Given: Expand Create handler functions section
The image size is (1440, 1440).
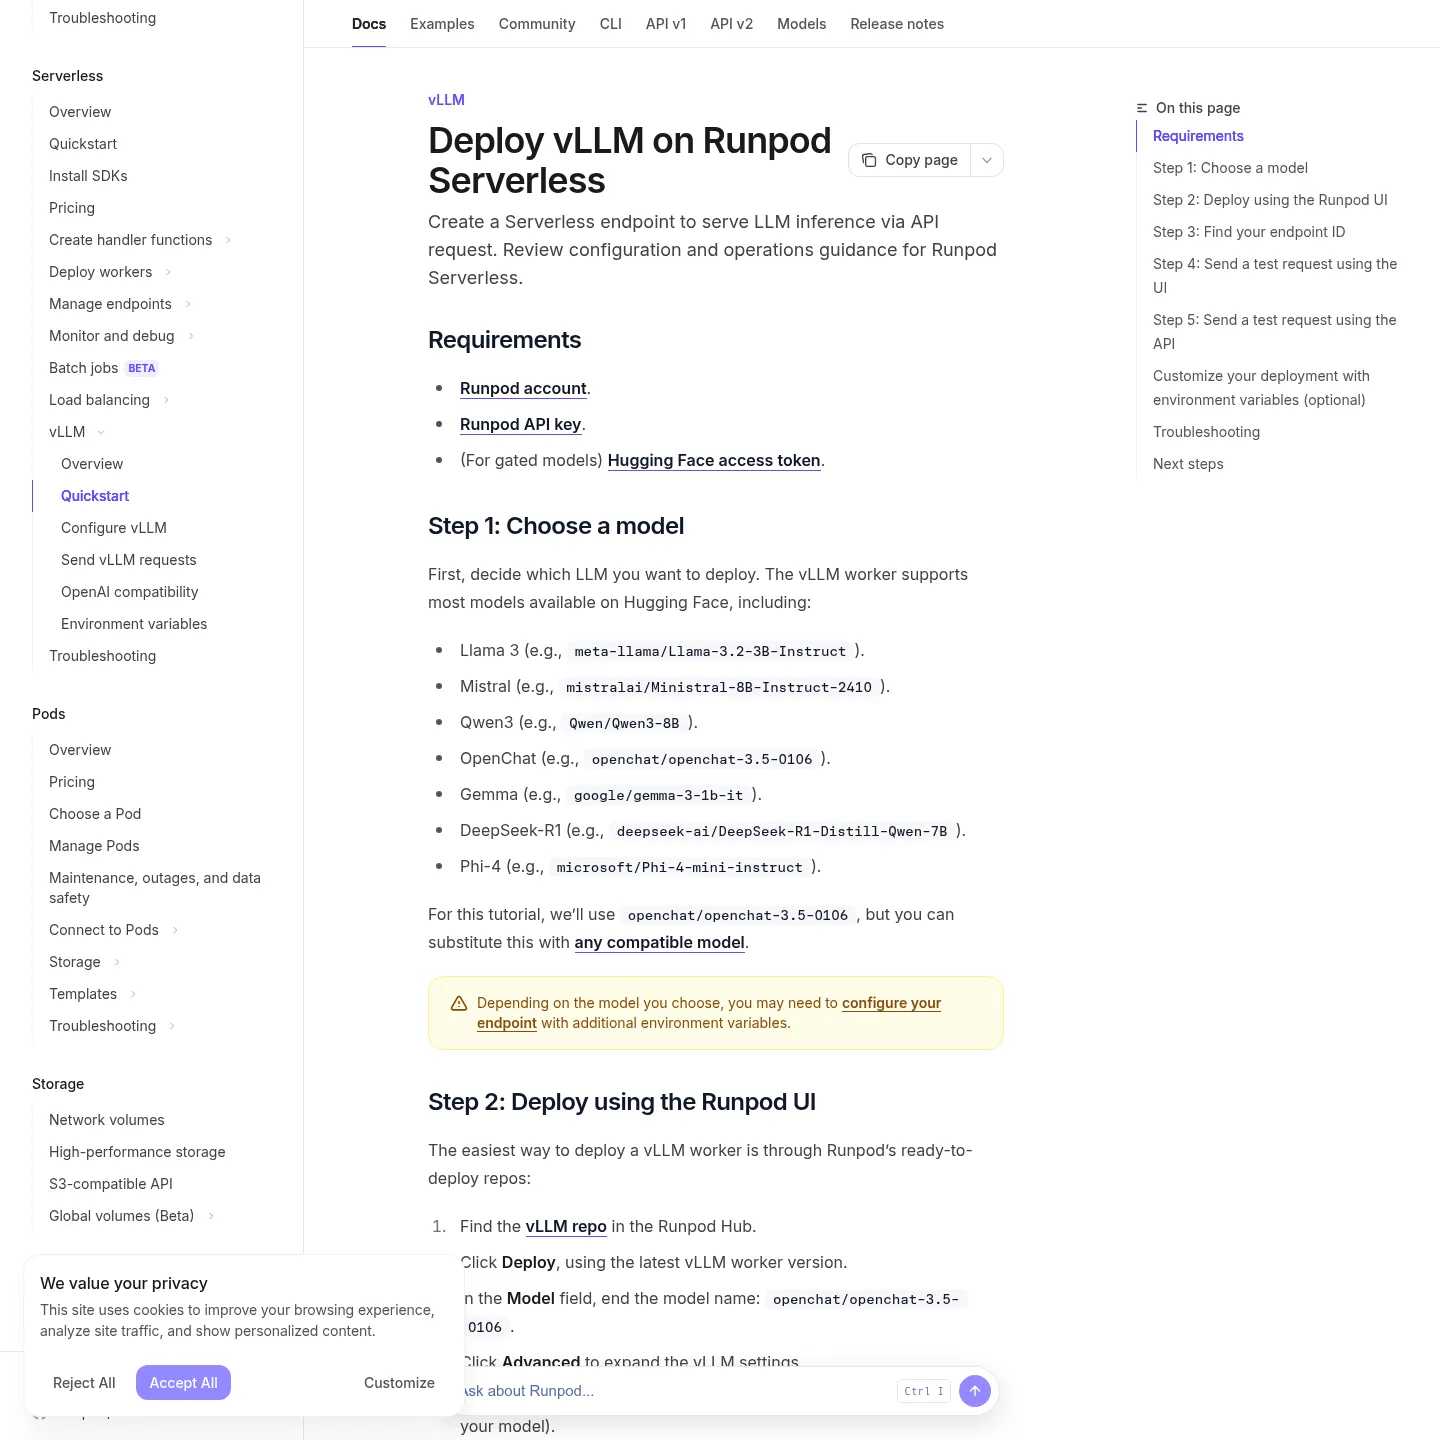Looking at the screenshot, I should pos(228,240).
